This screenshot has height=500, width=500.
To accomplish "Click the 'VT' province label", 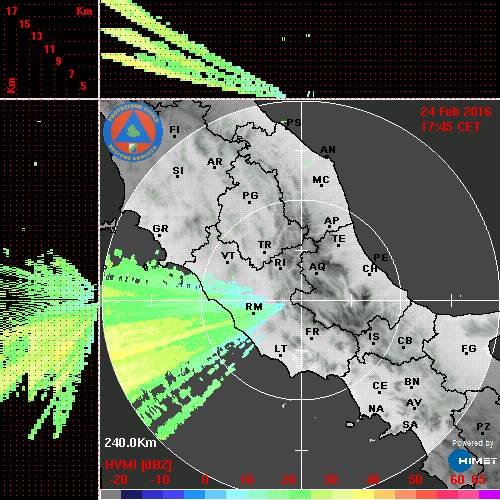I will [228, 256].
